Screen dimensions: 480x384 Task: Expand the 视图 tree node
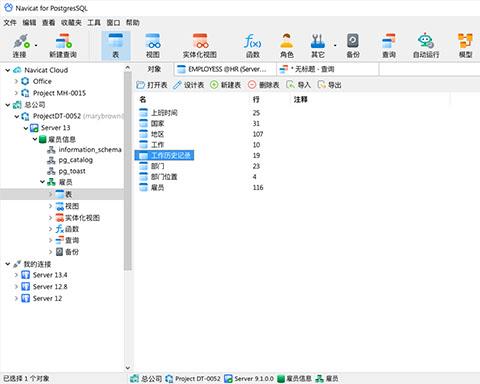[51, 206]
